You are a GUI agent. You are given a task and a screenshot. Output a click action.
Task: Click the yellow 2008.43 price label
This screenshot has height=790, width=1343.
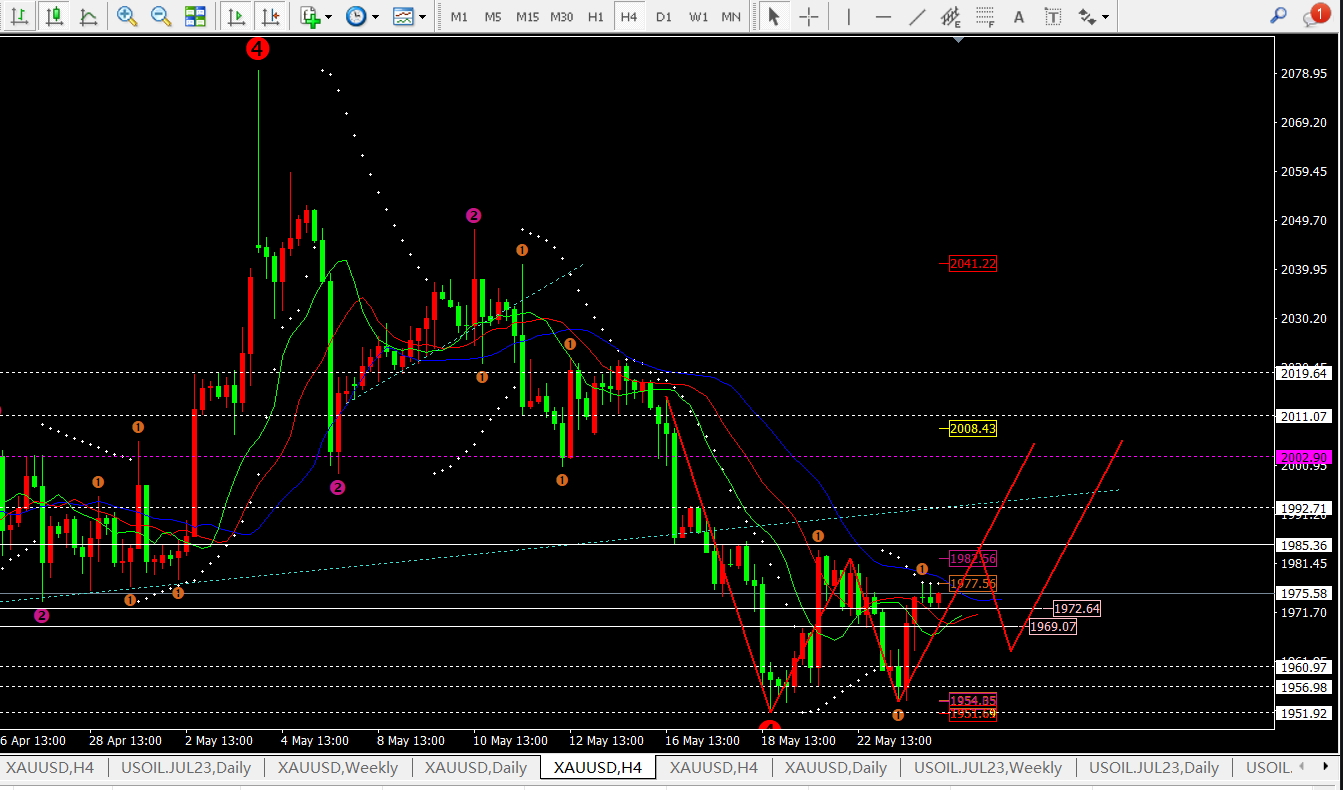point(974,428)
